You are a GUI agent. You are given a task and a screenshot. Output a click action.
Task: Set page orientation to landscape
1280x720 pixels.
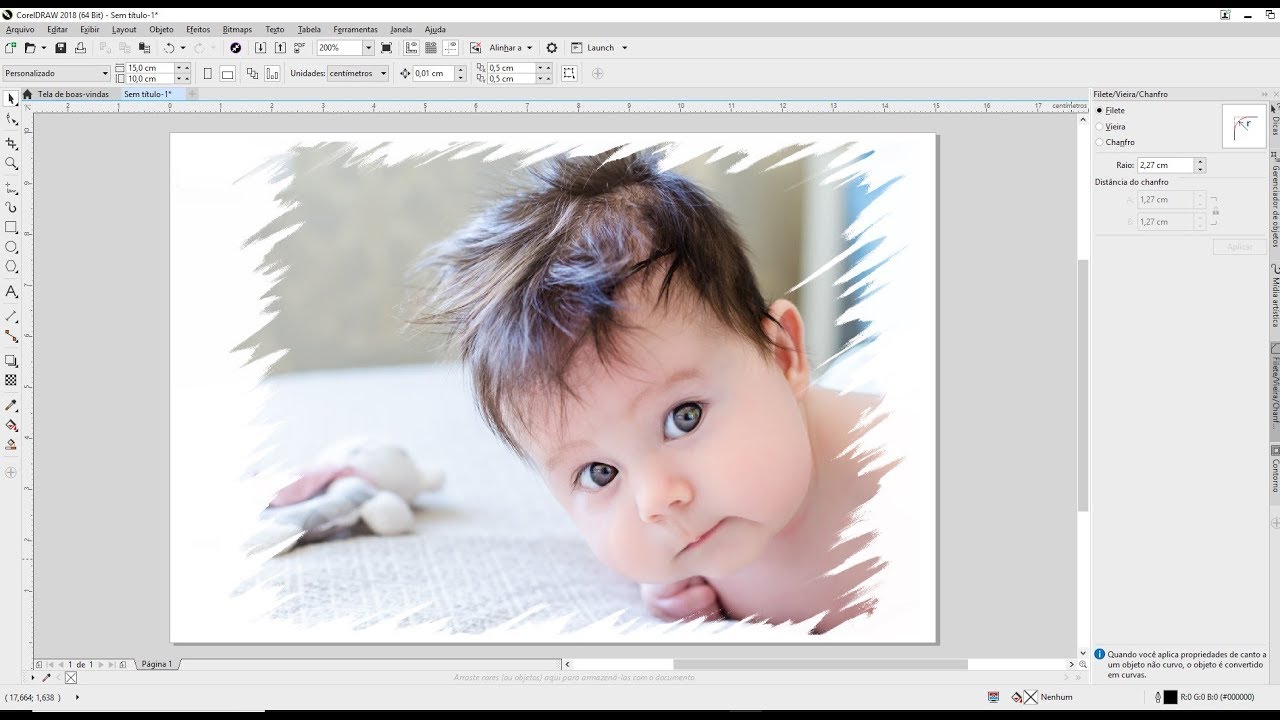coord(227,73)
